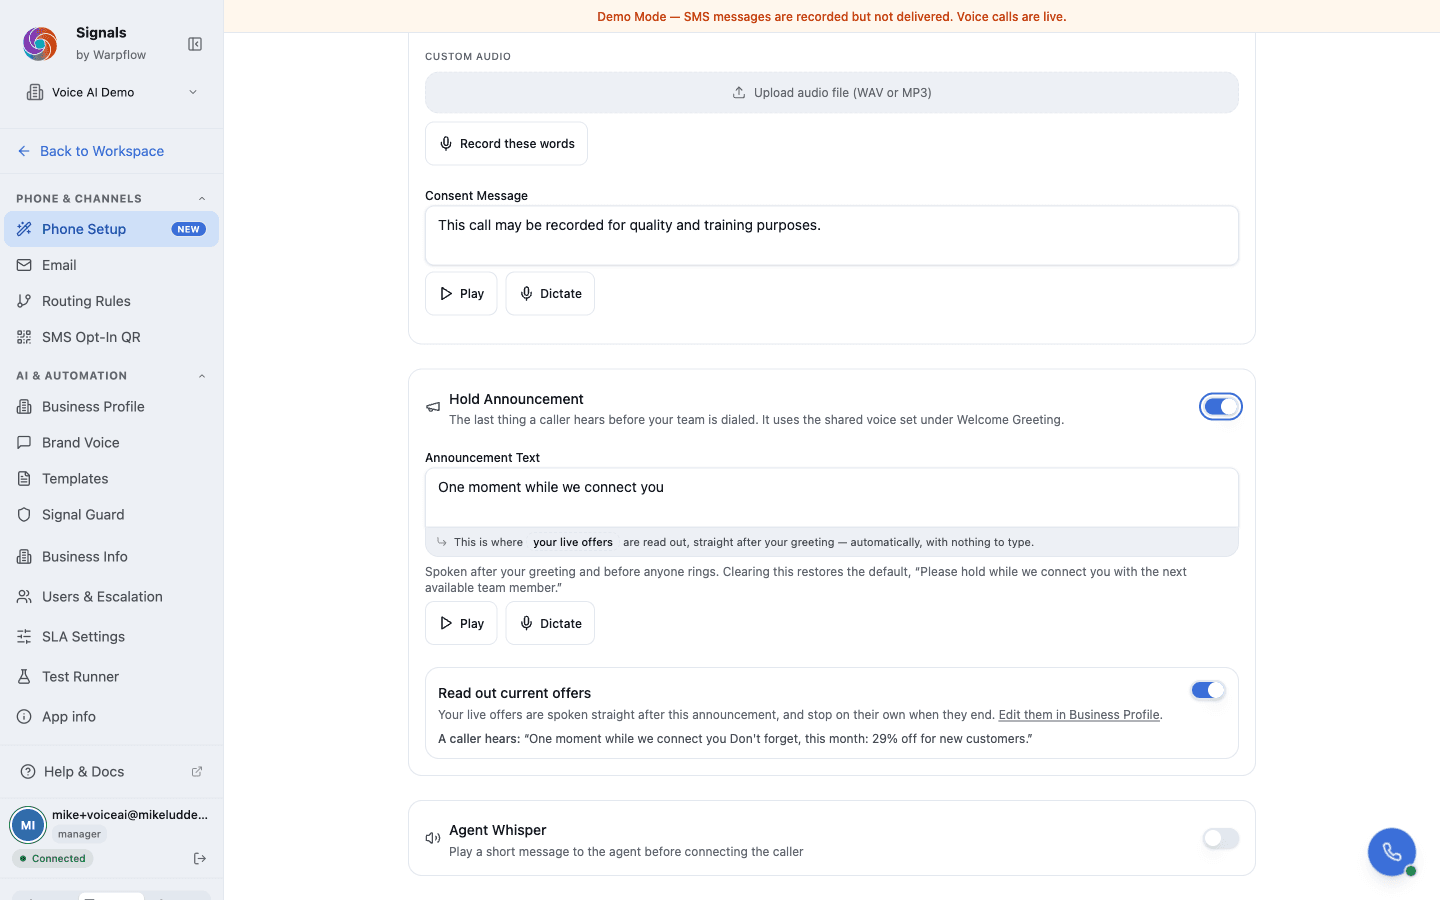Disable the Hold Announcement toggle

coord(1221,406)
